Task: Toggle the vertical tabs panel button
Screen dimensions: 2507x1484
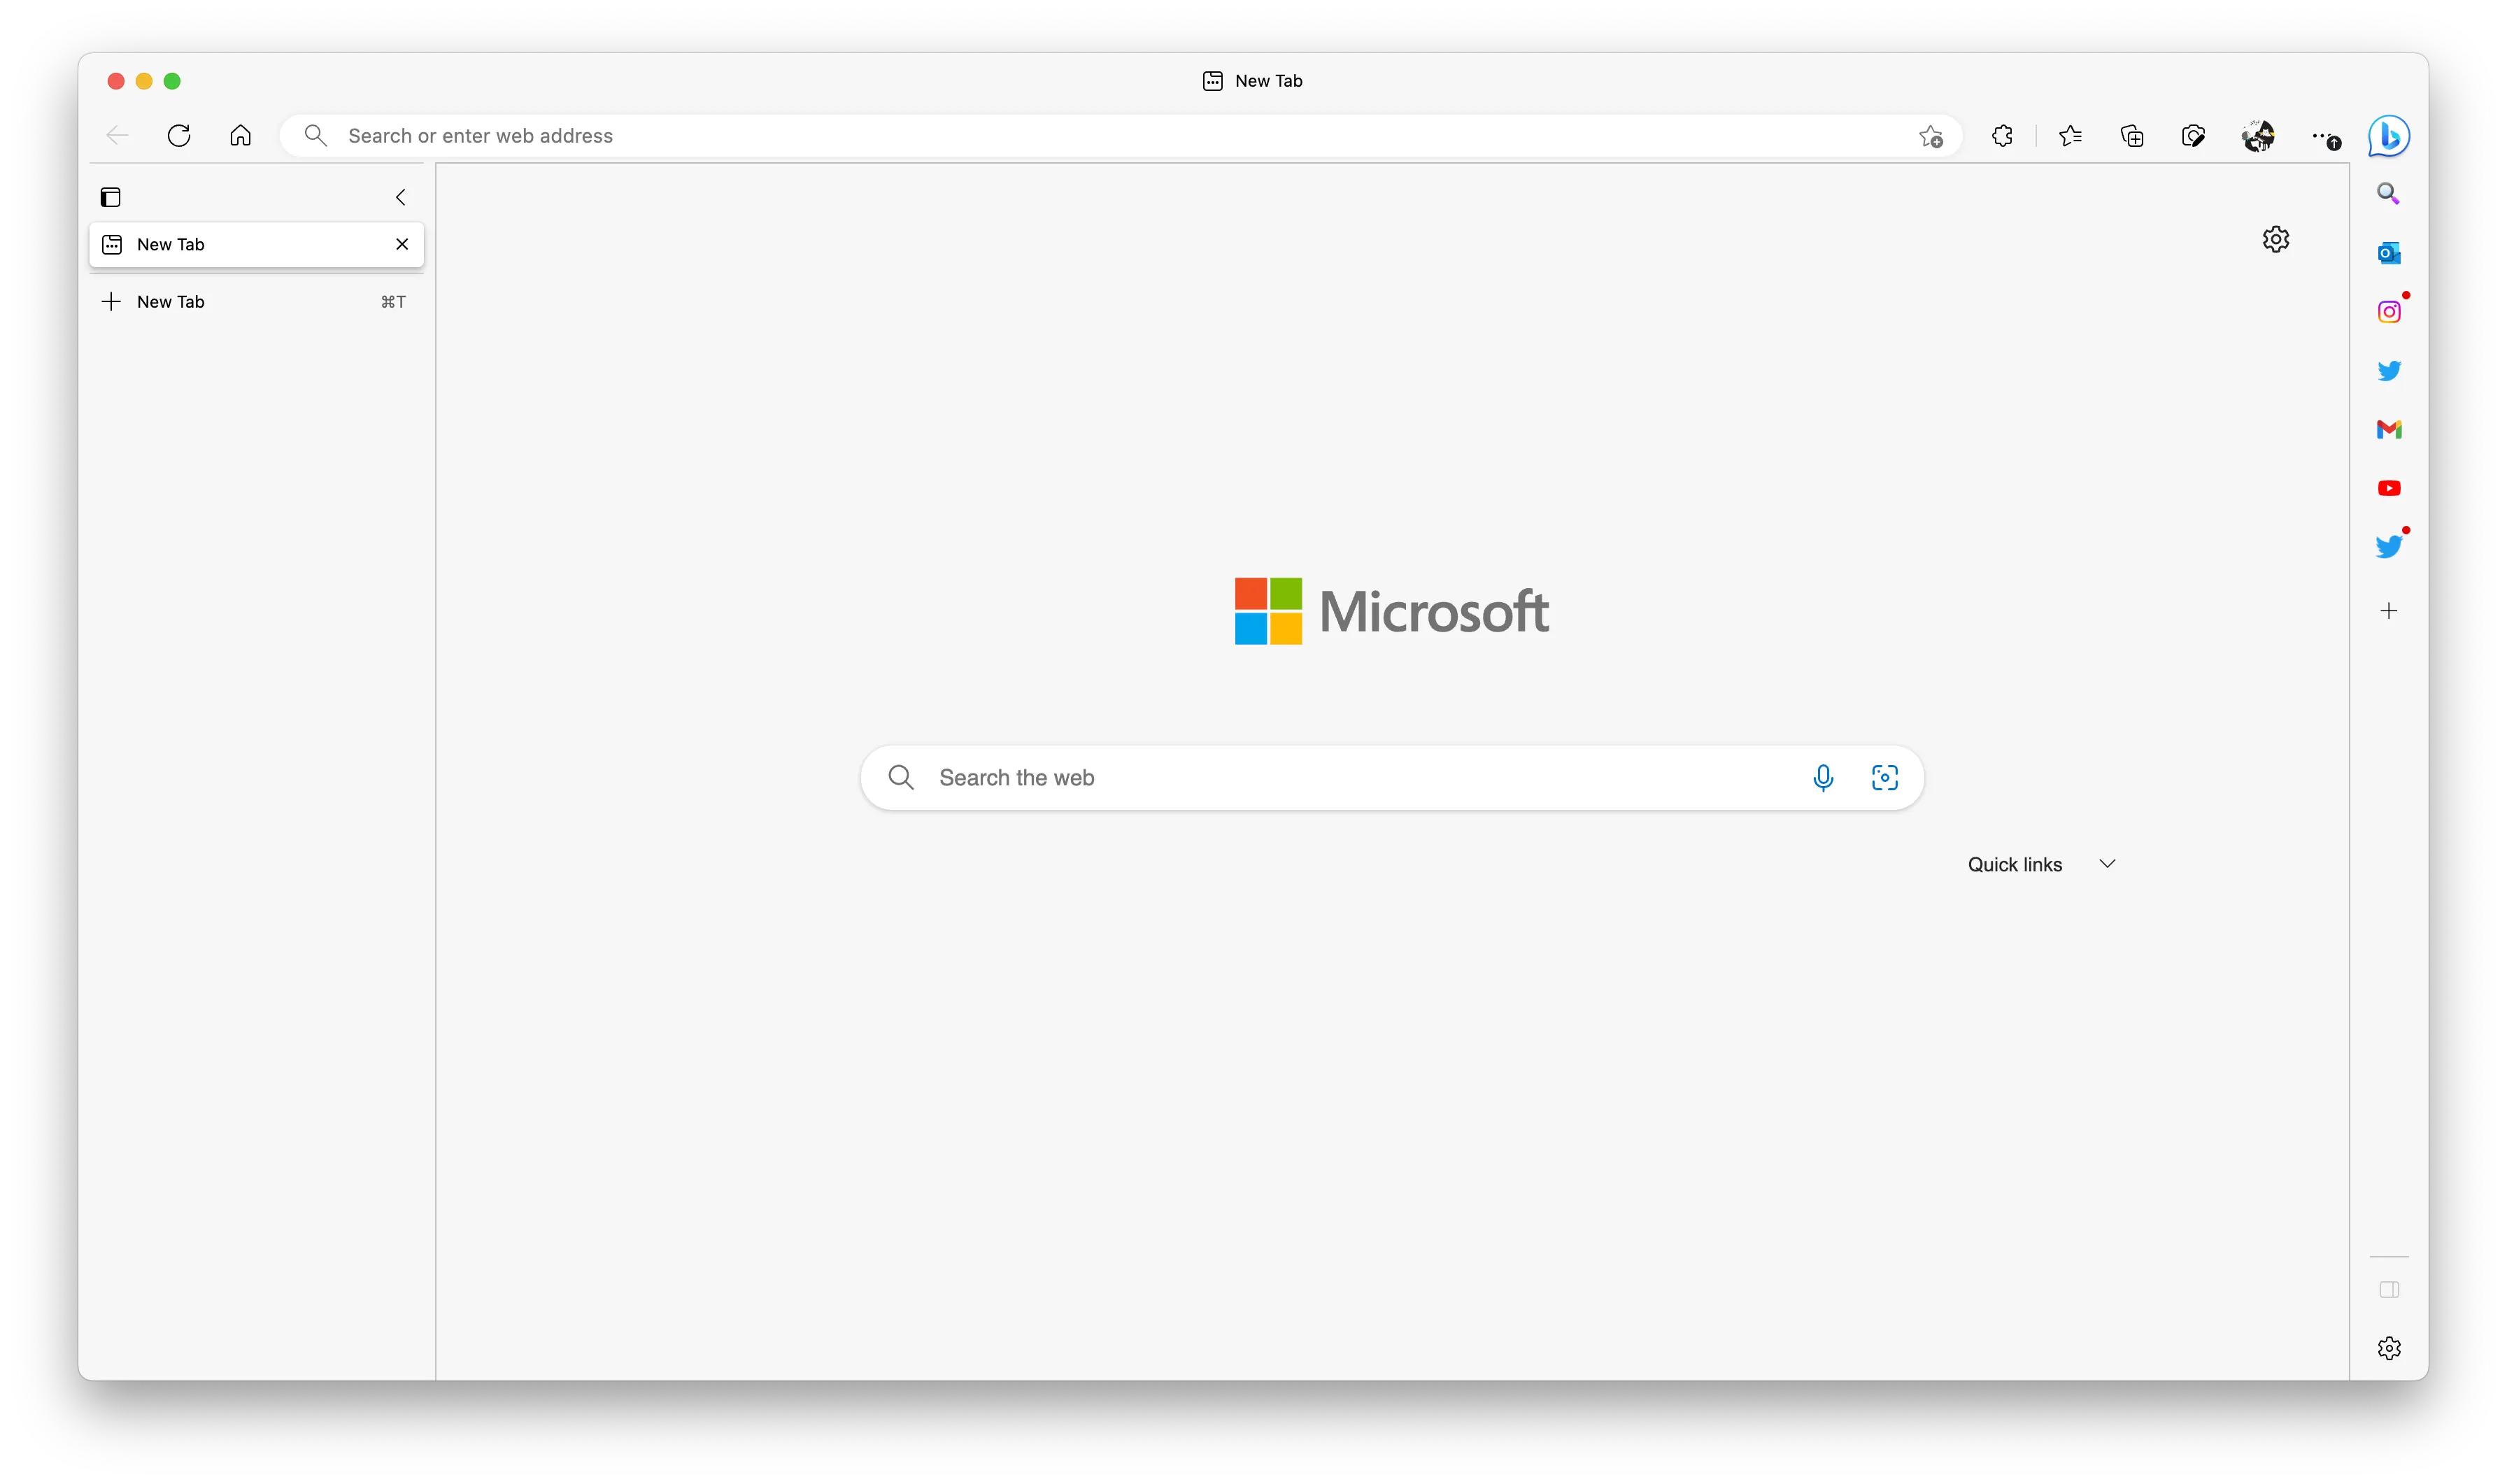Action: point(111,197)
